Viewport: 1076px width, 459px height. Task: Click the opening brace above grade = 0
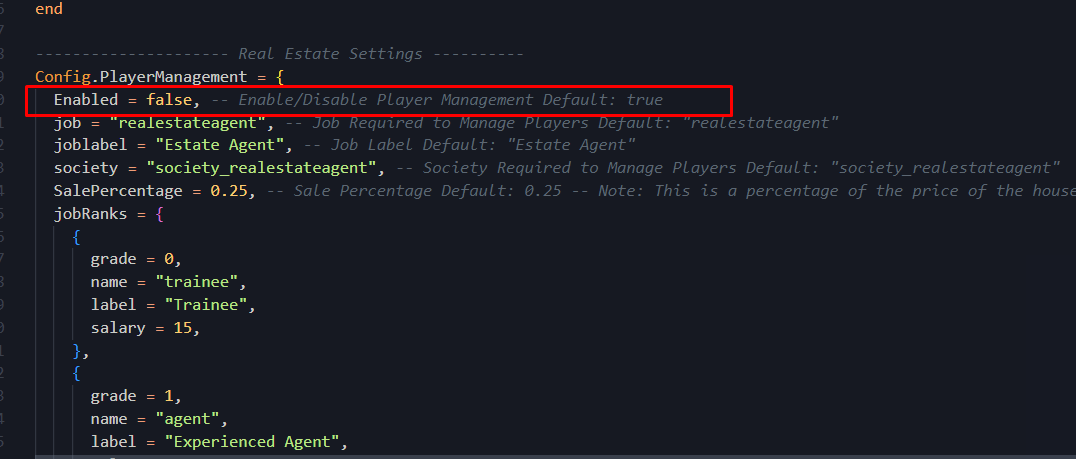77,237
